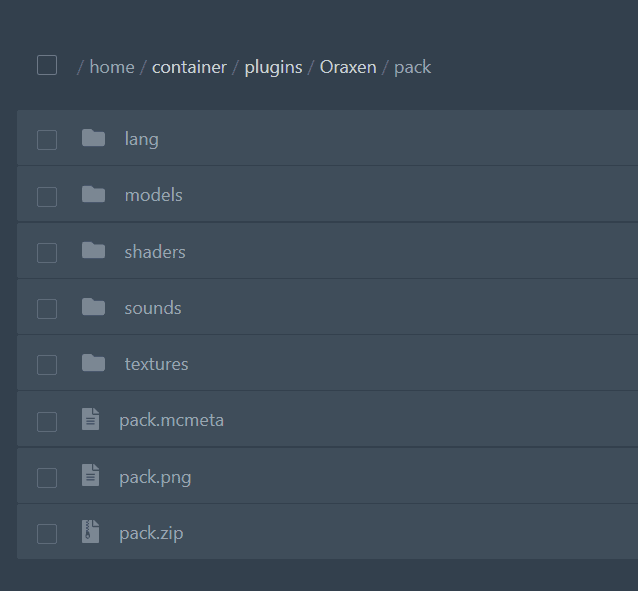Mark the sounds folder checkbox

click(x=47, y=309)
